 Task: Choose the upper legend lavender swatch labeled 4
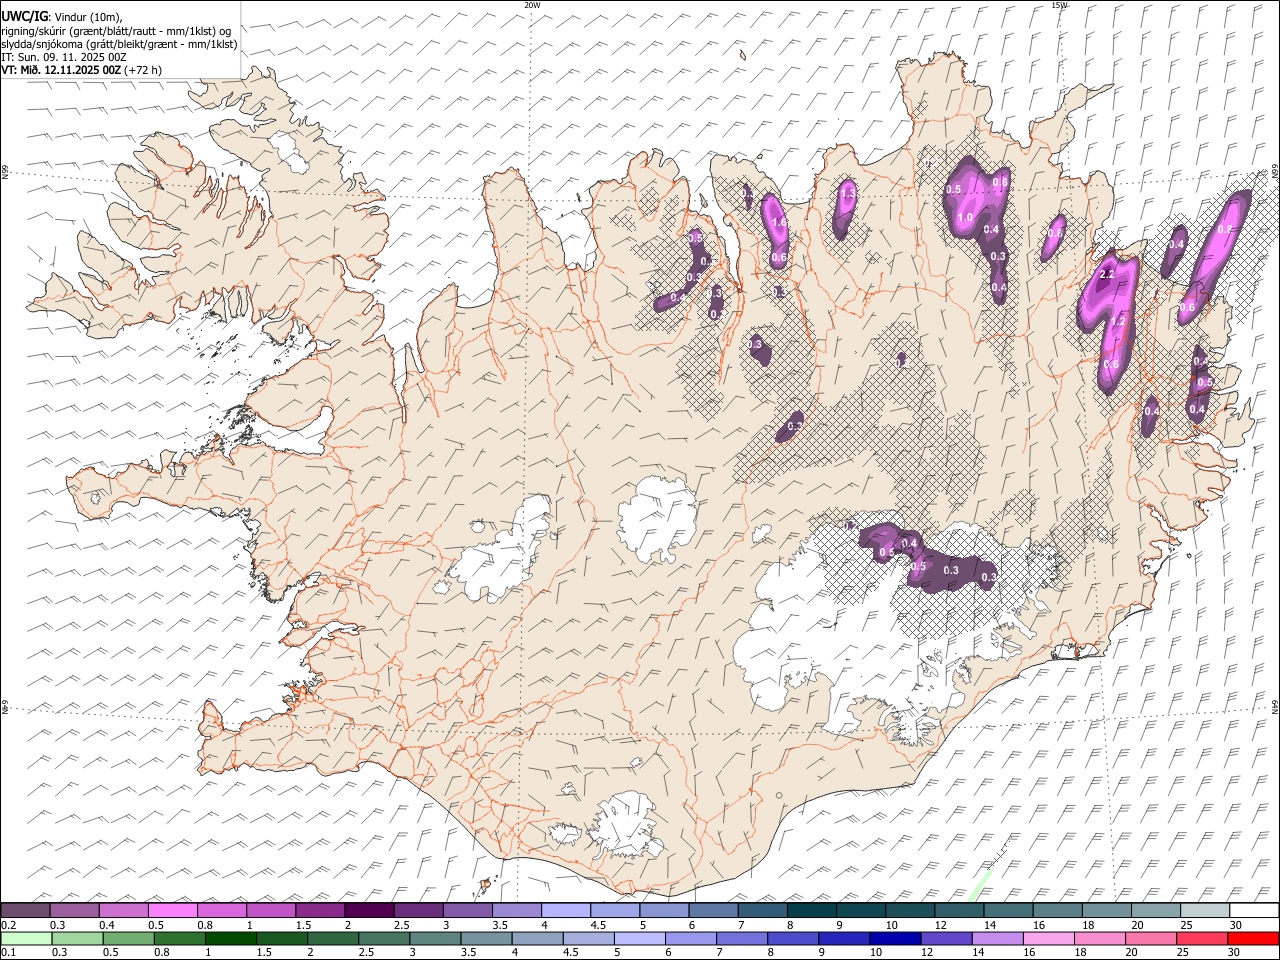coord(565,910)
